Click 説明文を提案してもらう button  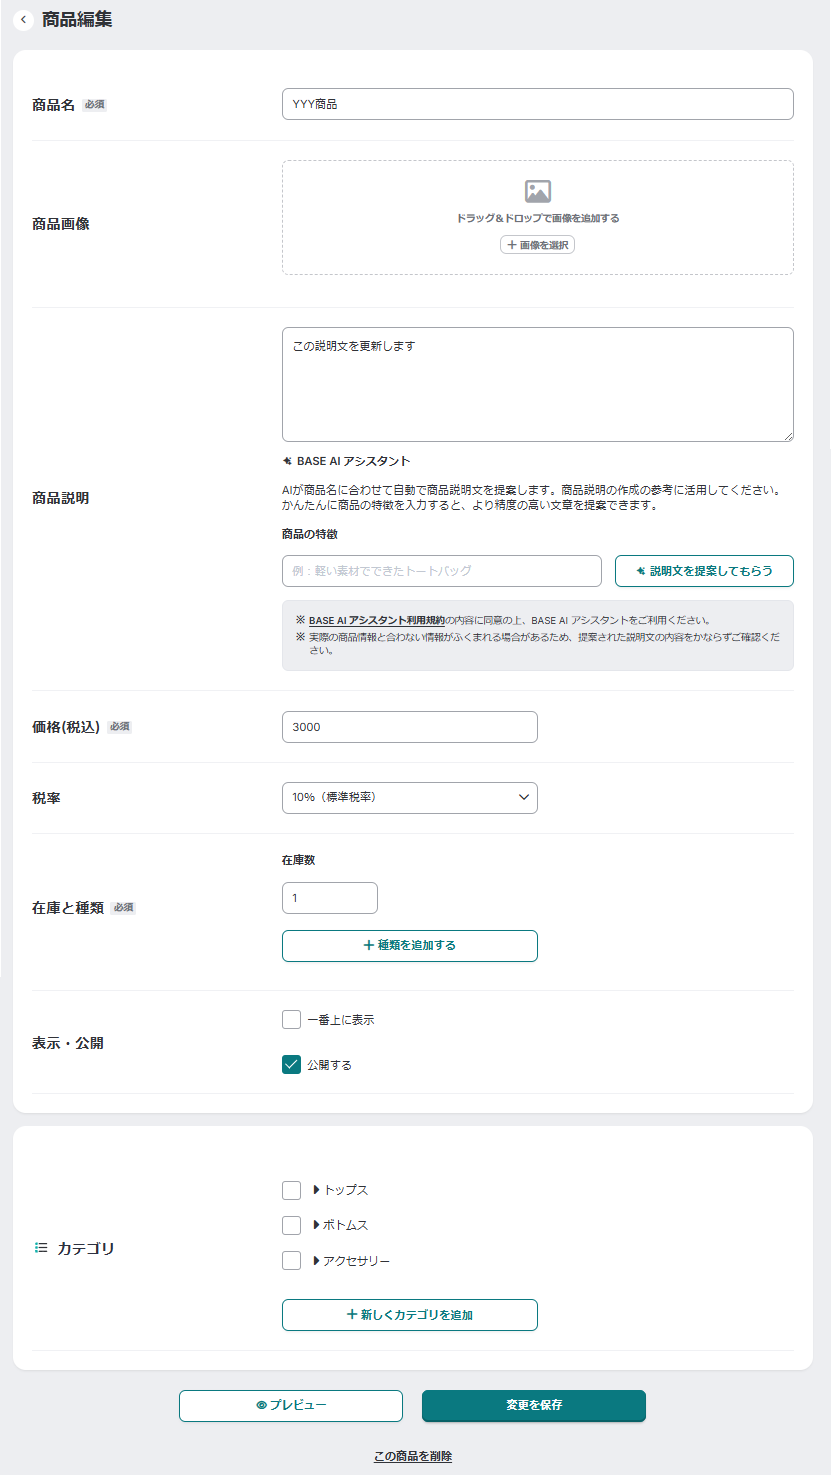(x=704, y=571)
